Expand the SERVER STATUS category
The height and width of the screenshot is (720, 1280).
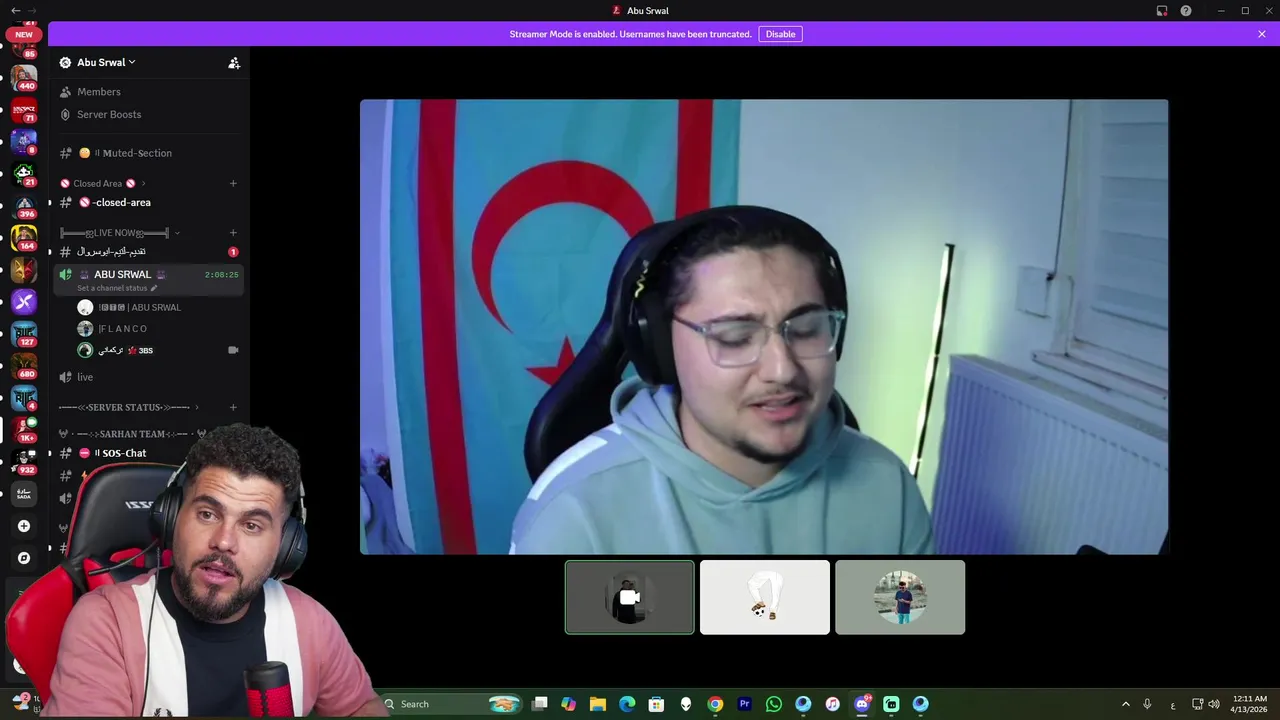coord(128,407)
